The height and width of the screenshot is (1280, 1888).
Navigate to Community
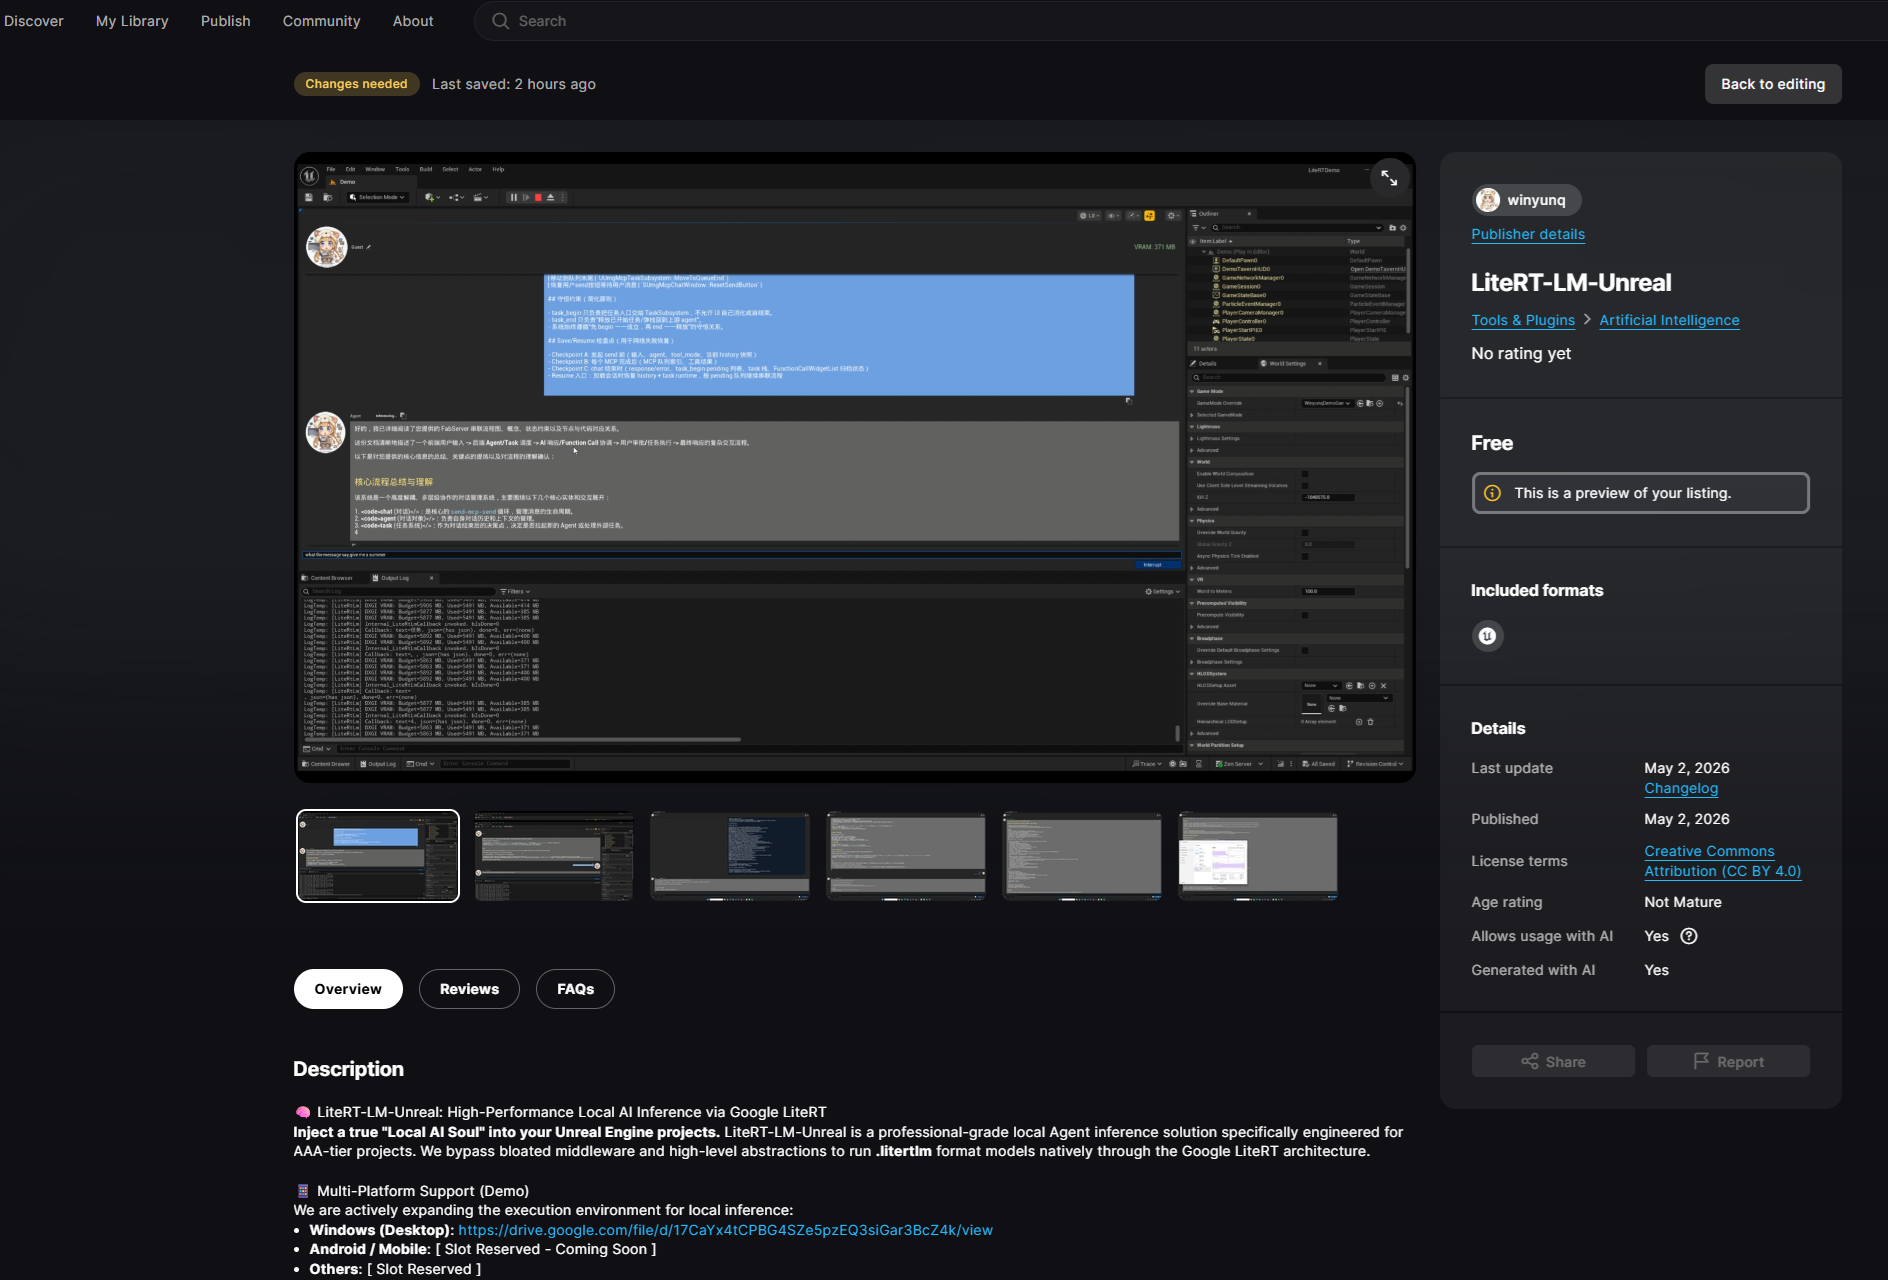click(322, 21)
